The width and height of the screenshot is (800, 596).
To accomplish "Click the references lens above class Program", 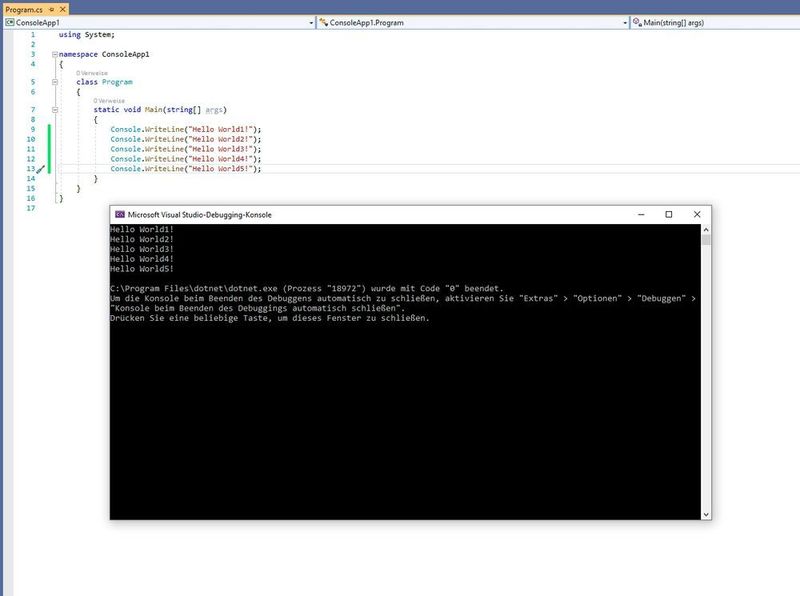I will click(92, 73).
